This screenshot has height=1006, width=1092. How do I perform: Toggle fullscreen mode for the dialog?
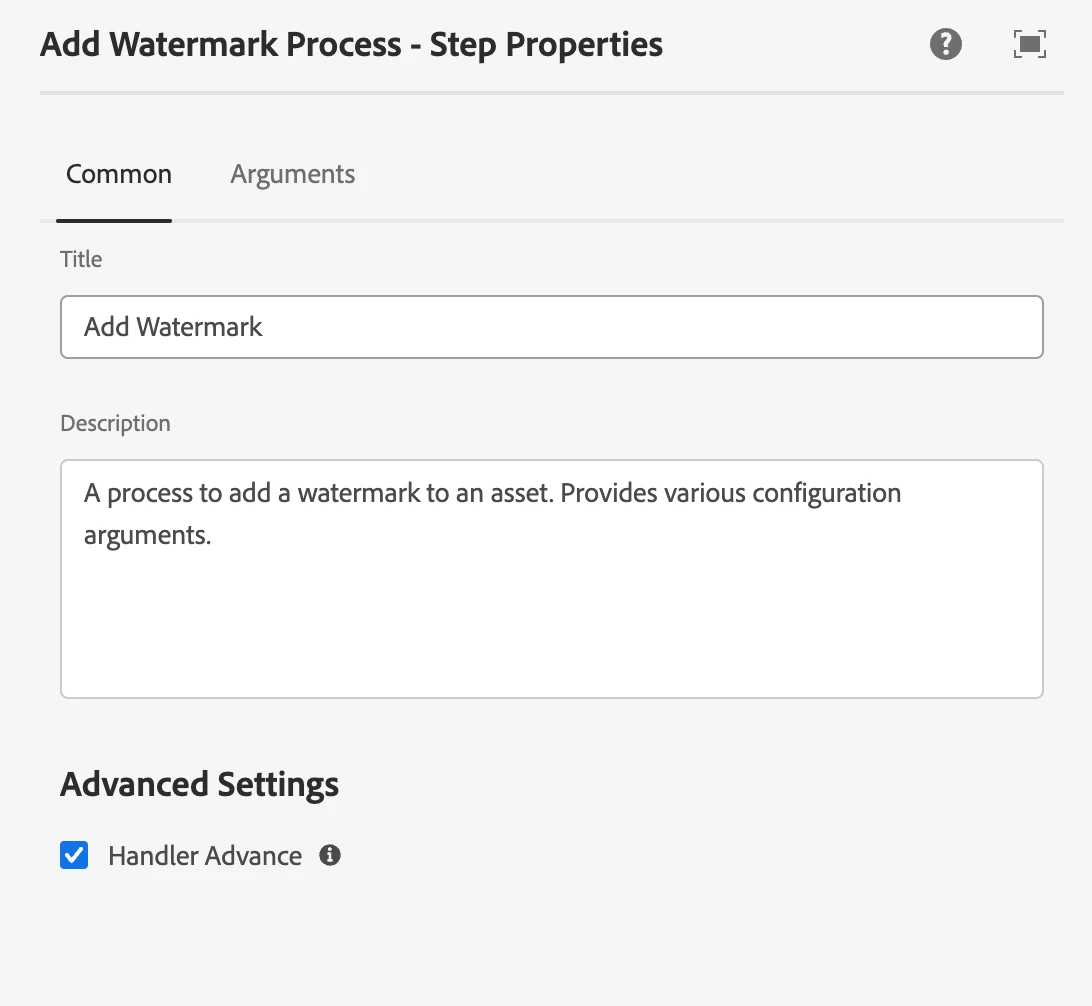pos(1029,45)
